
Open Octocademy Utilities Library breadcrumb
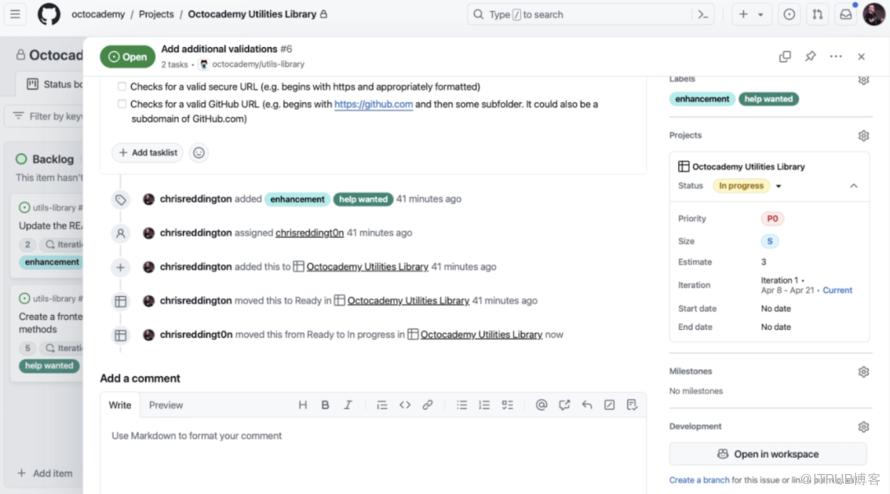[252, 14]
